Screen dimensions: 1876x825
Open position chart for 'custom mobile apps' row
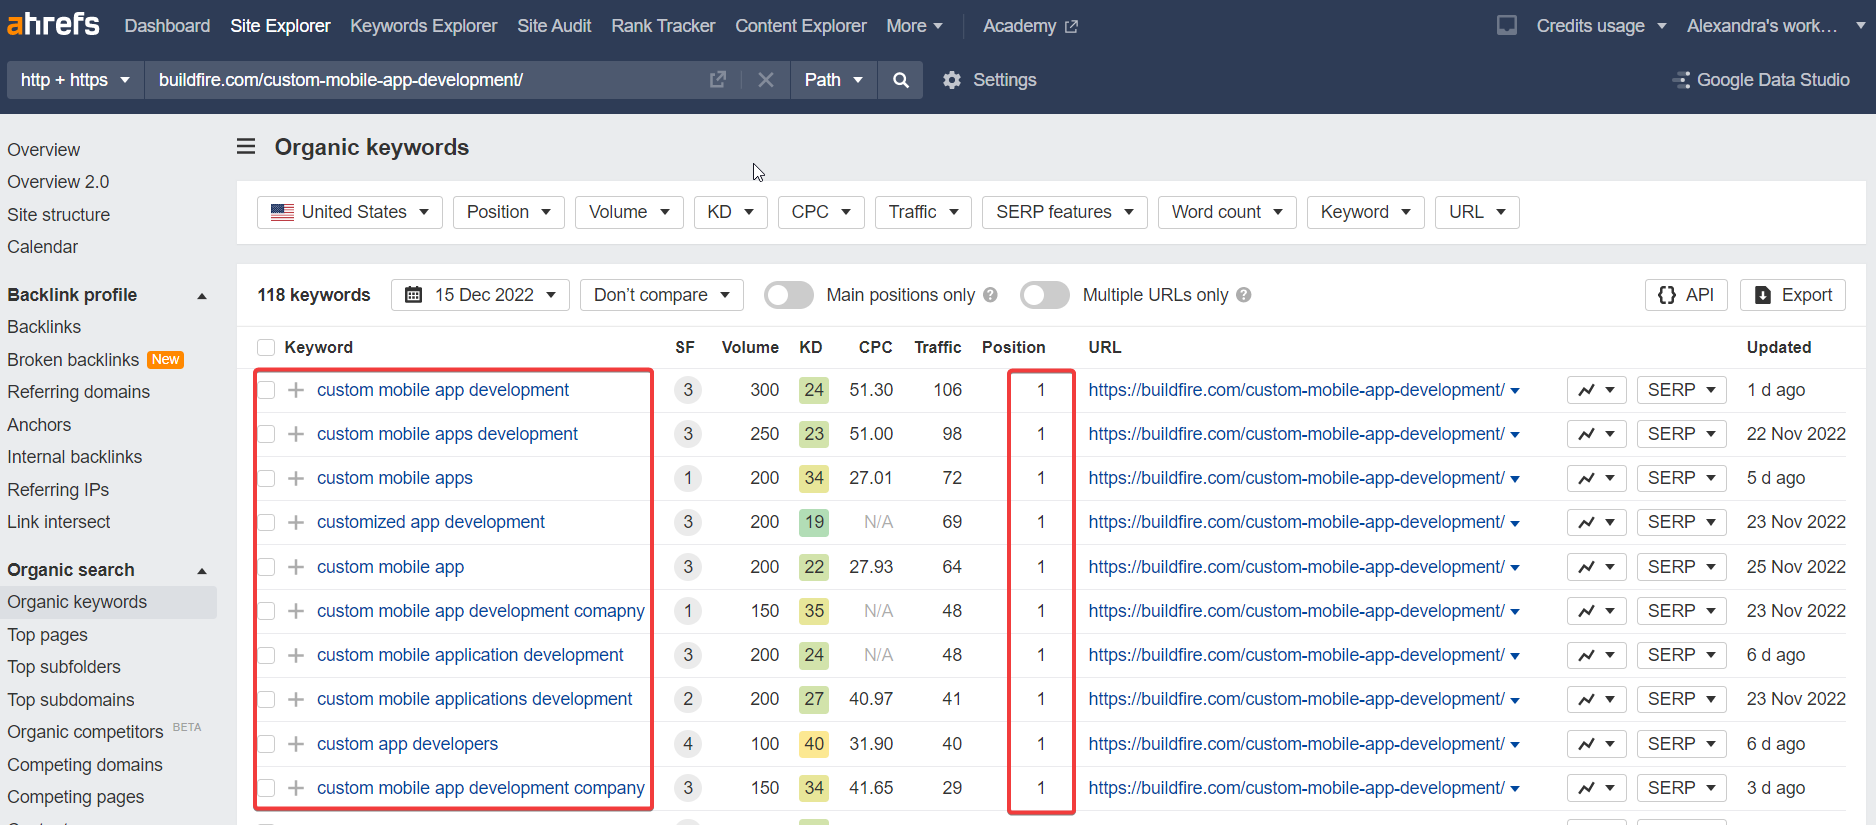[1597, 478]
